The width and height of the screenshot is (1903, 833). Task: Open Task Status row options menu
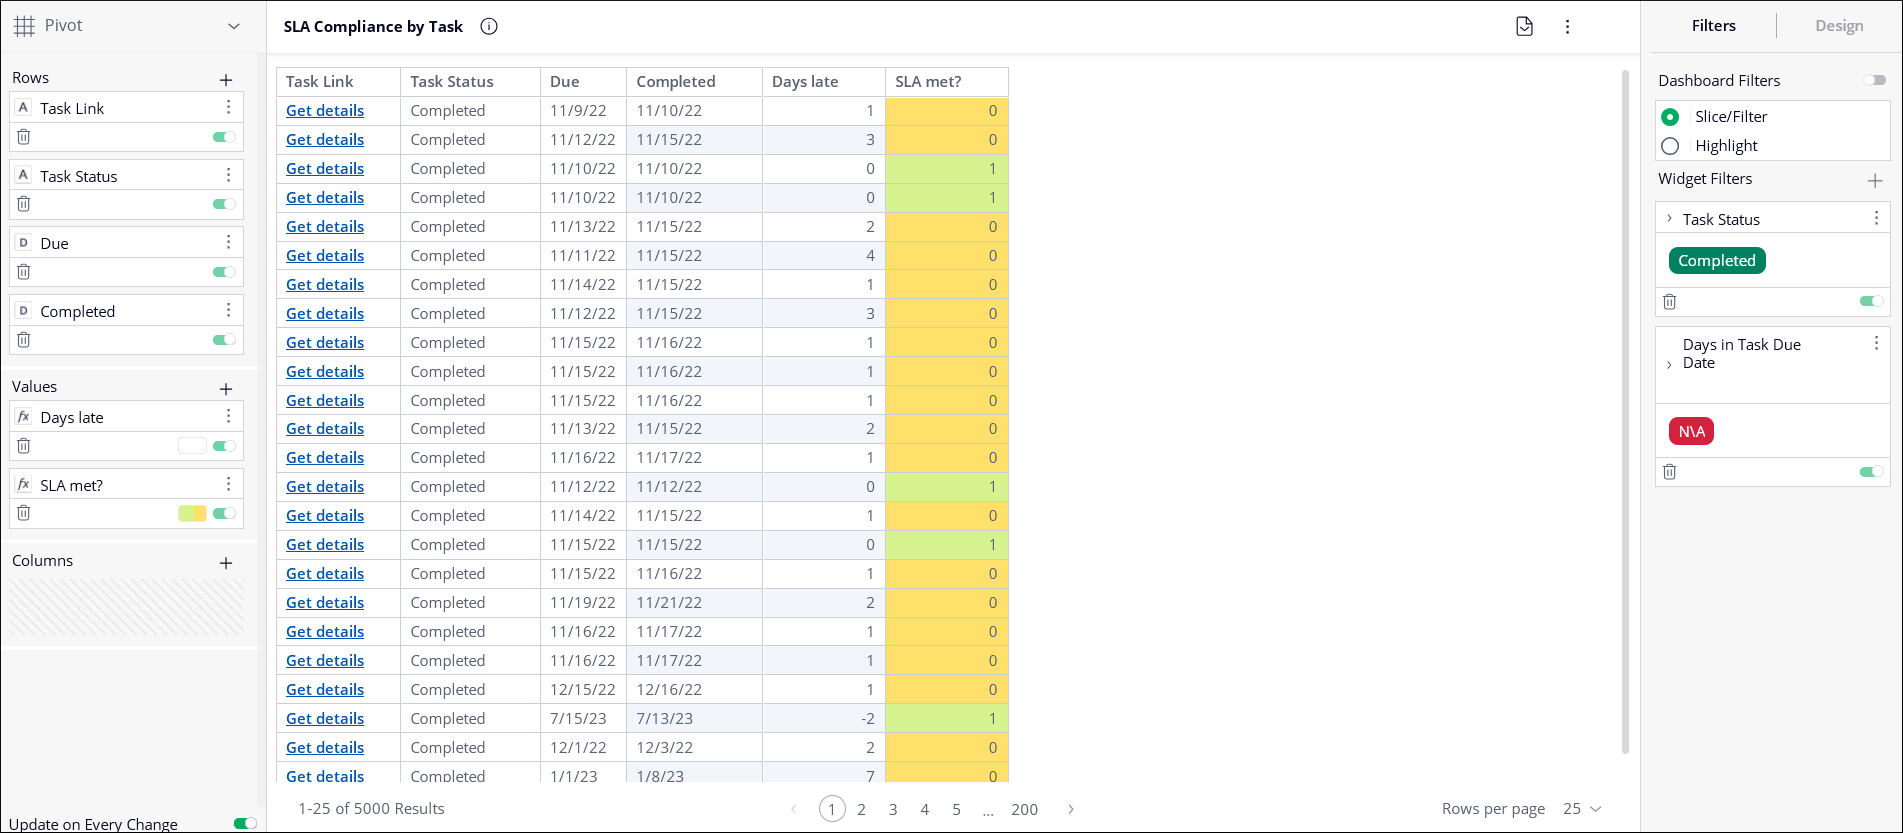(x=229, y=175)
